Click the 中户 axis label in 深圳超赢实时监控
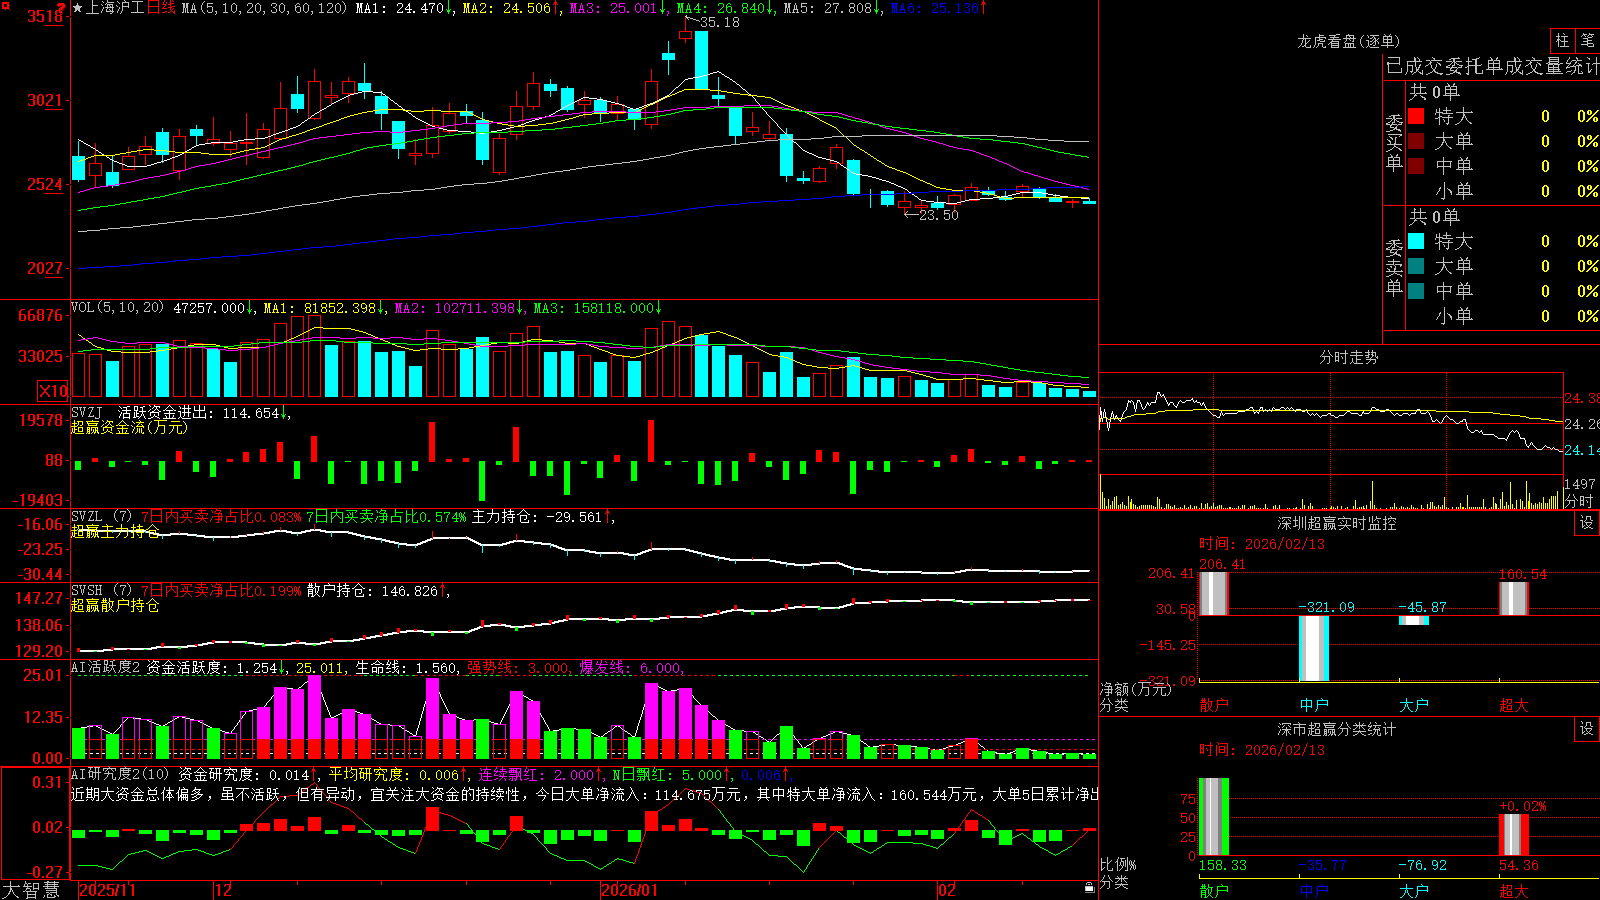 (1313, 705)
